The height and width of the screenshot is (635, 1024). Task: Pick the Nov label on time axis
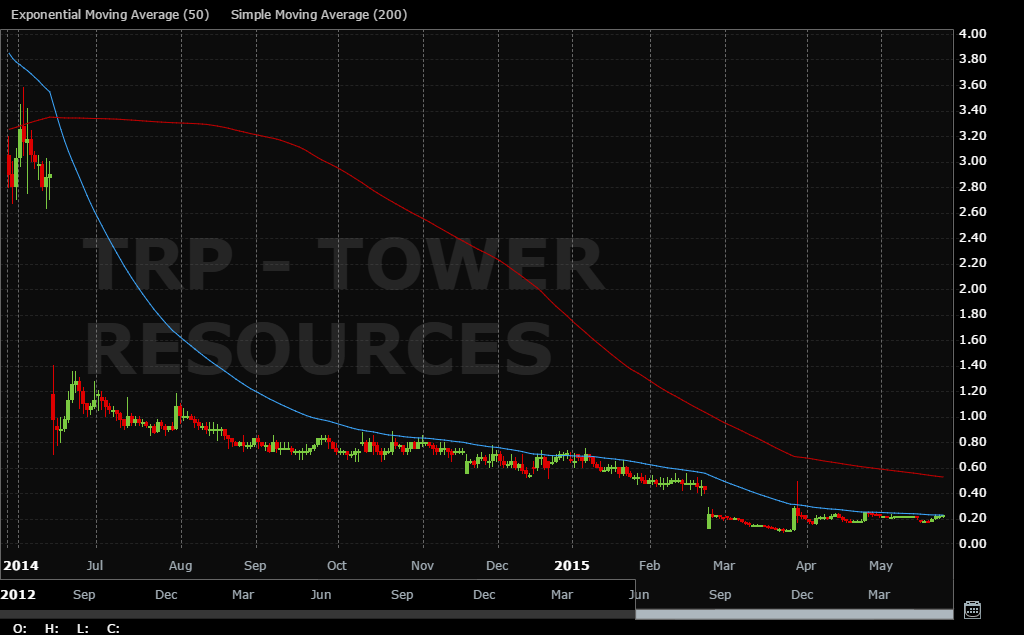(x=423, y=565)
